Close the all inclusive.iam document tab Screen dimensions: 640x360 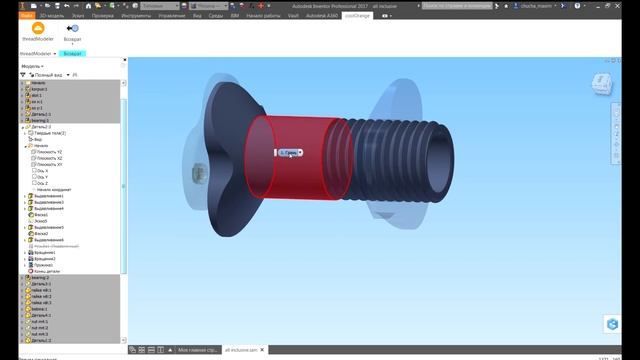coord(262,350)
